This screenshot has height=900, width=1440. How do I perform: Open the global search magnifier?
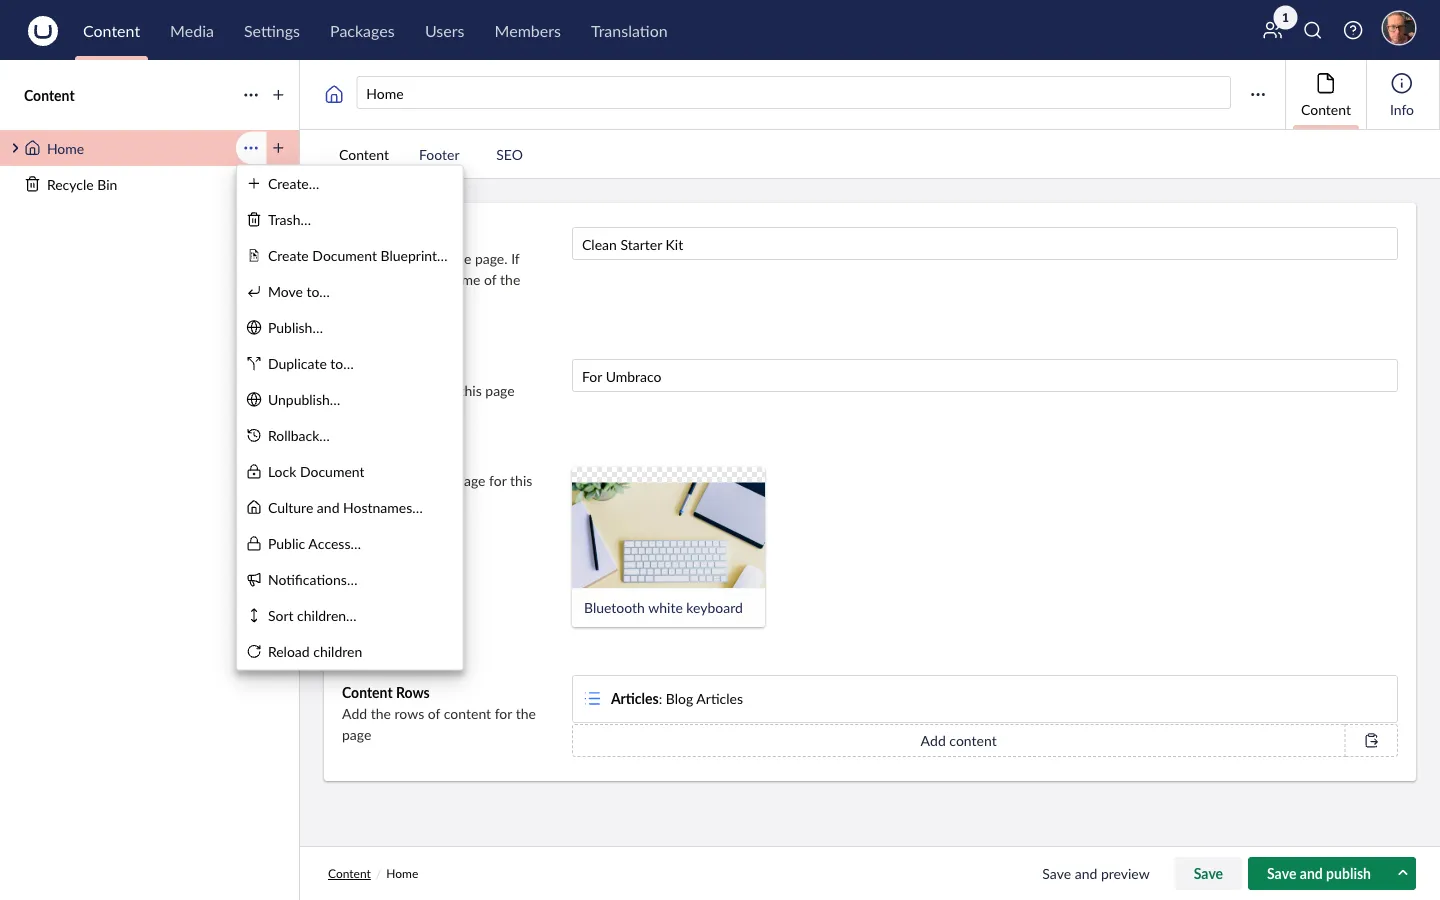pos(1312,30)
